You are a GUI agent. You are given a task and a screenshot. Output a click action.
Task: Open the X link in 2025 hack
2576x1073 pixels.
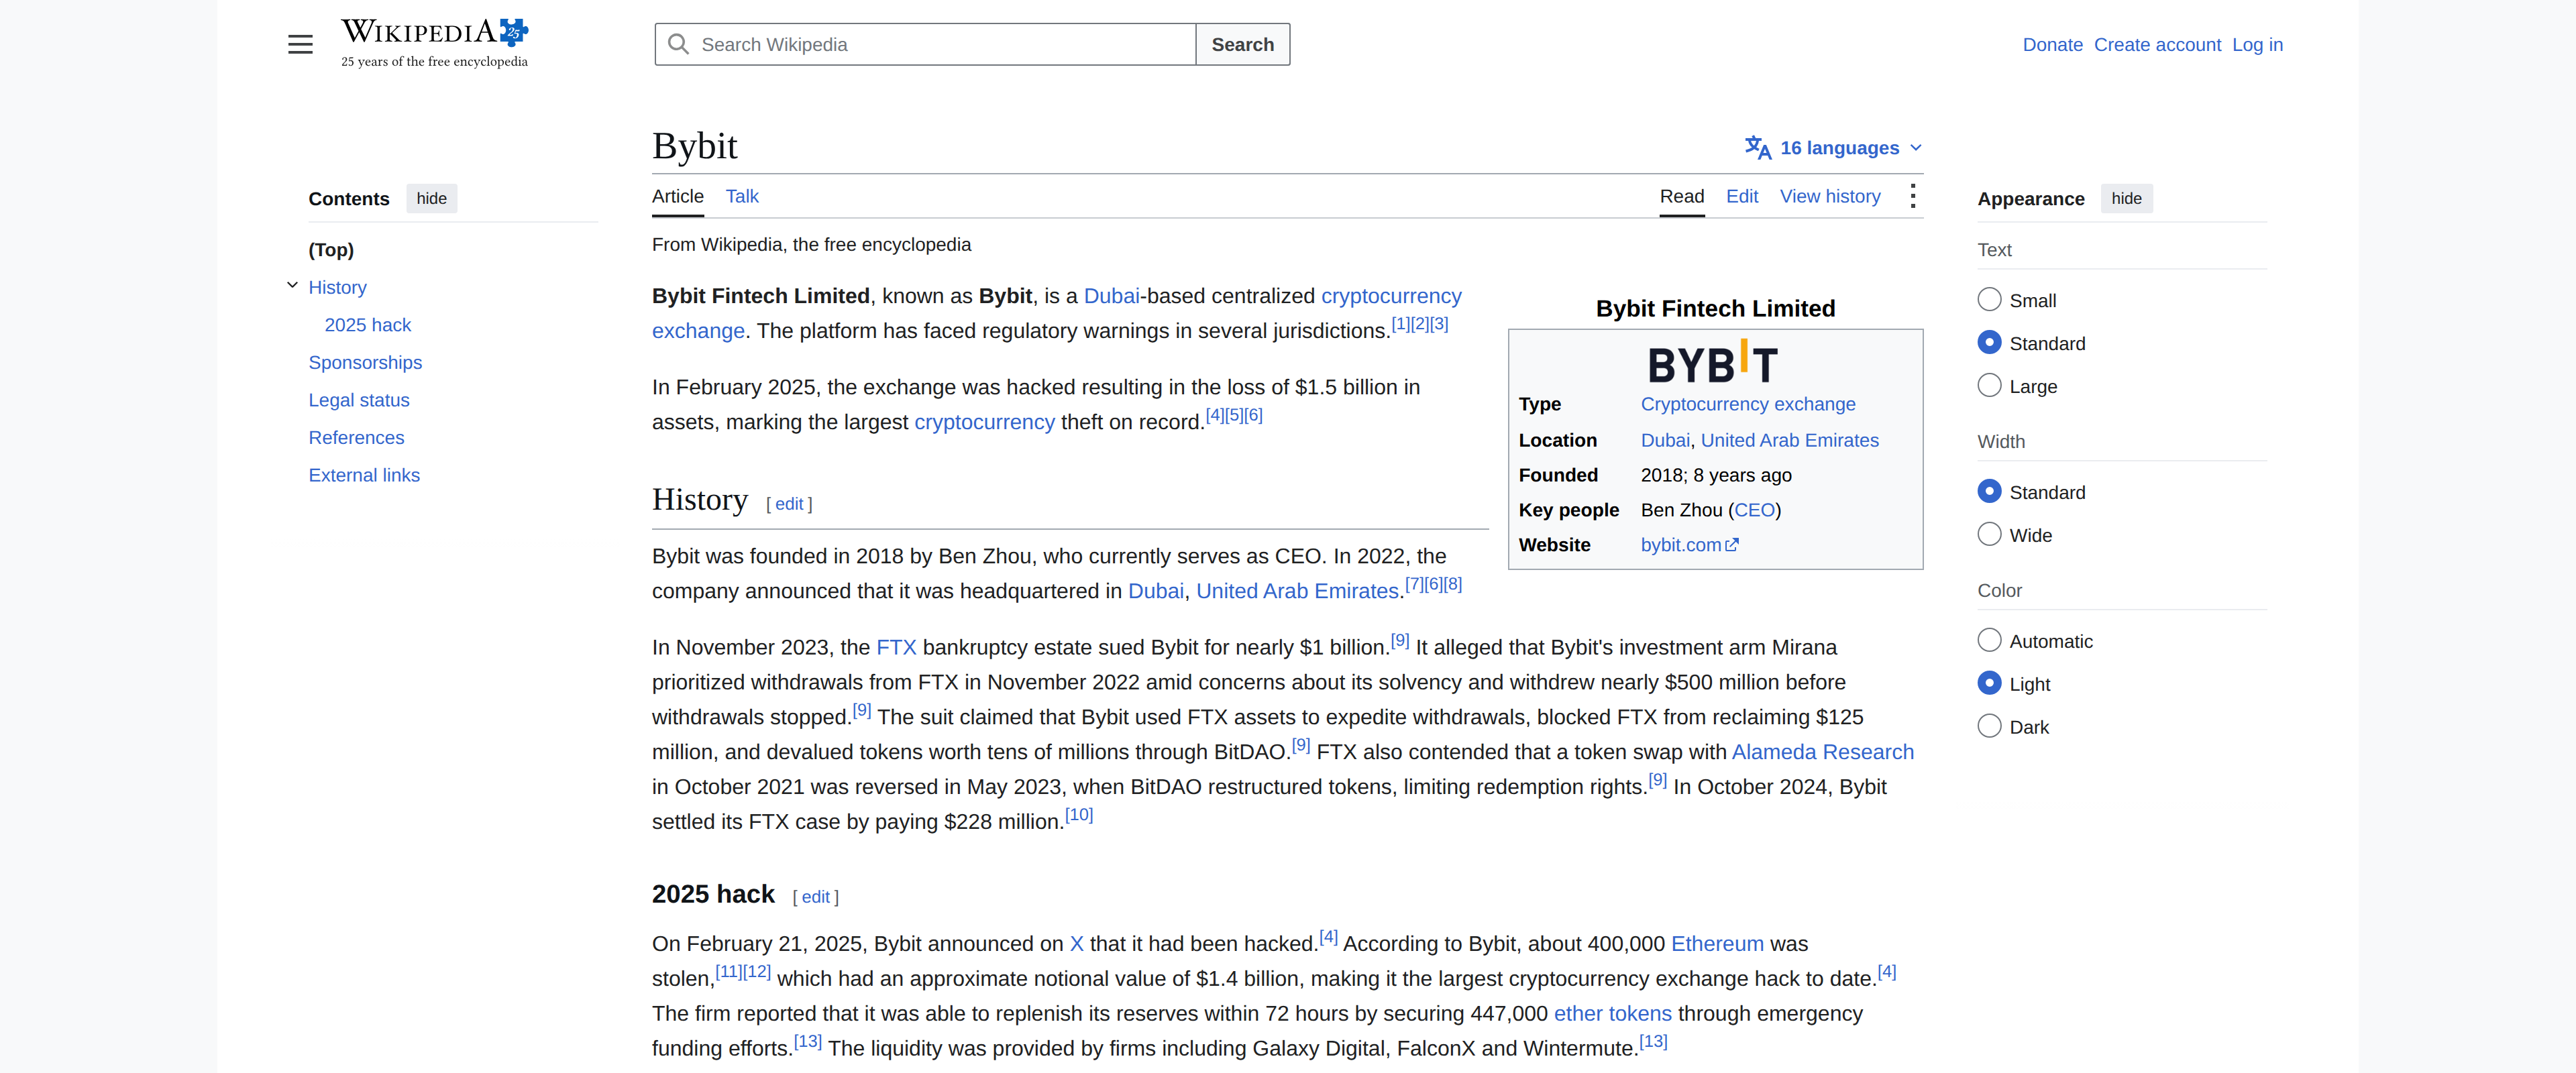click(x=1076, y=944)
